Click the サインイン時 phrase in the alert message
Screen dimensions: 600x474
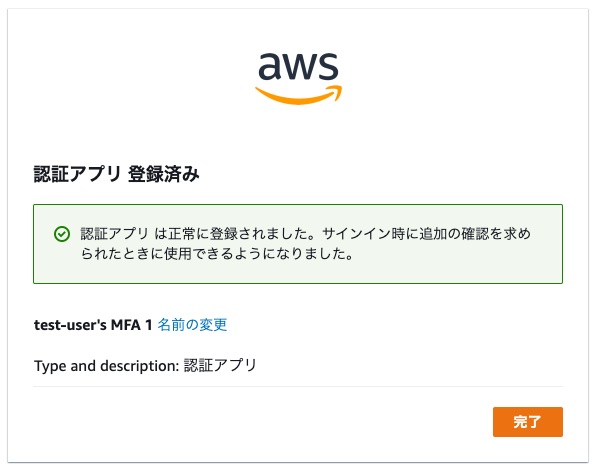coord(364,234)
